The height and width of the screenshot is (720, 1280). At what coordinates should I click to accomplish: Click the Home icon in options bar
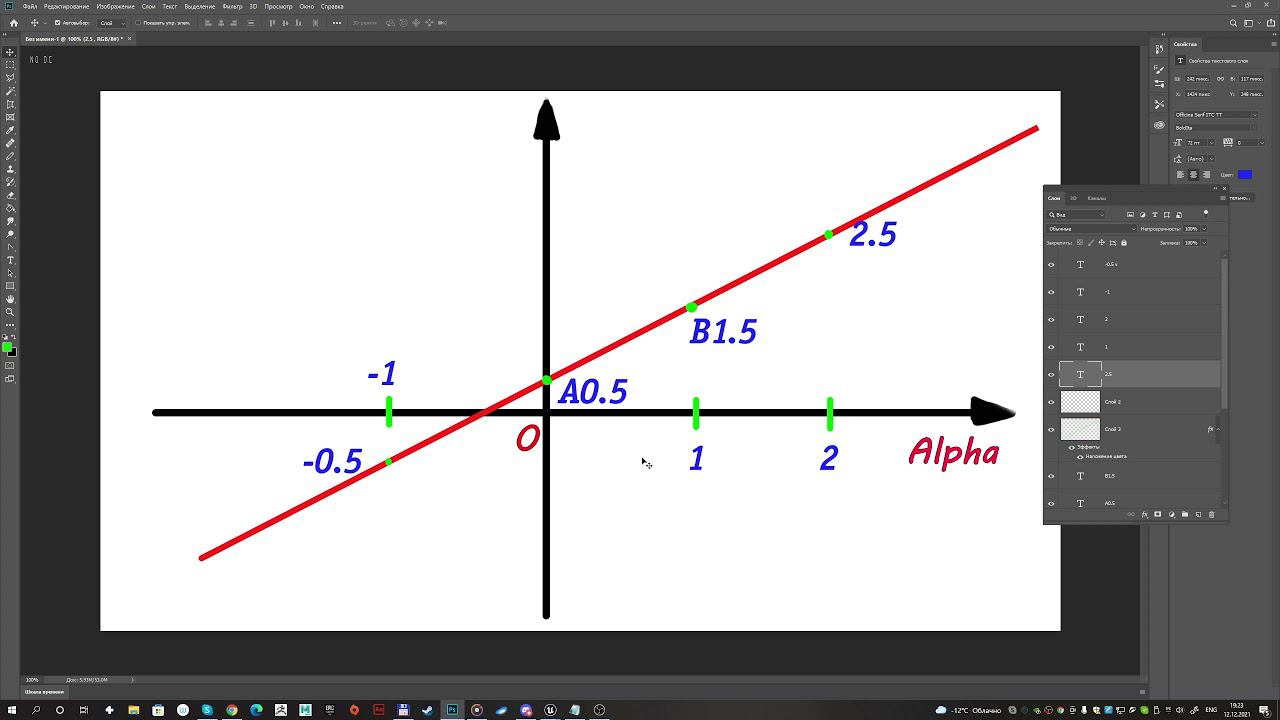pos(13,23)
